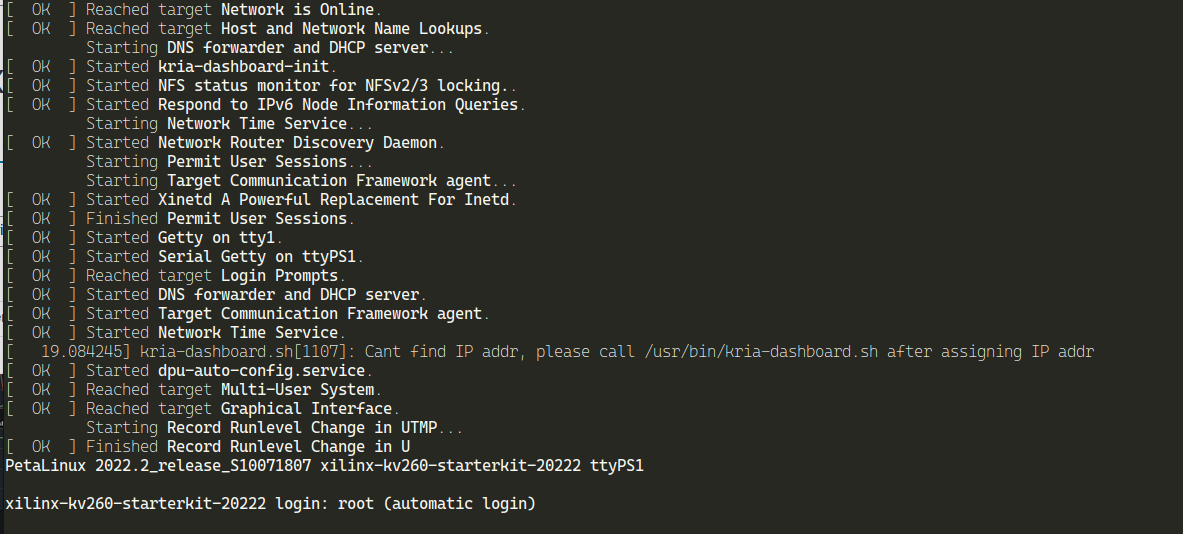Screen dimensions: 1183x534
Task: Click 'Host and Network Name Lookups' text
Action: (351, 29)
